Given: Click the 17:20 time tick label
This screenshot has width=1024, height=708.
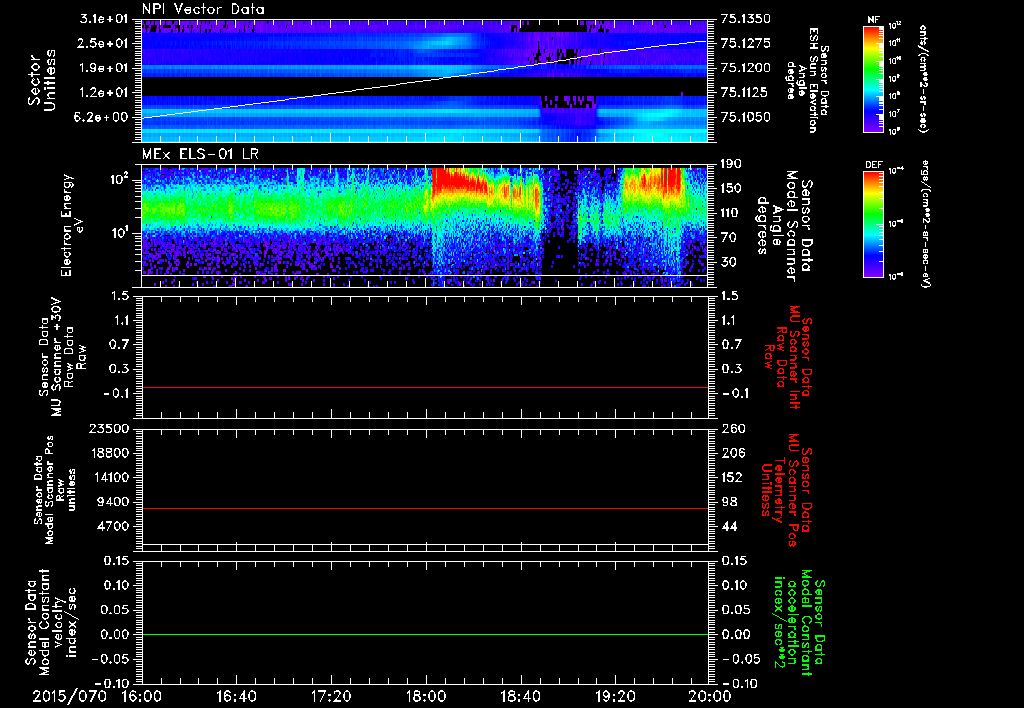Looking at the screenshot, I should pyautogui.click(x=331, y=696).
